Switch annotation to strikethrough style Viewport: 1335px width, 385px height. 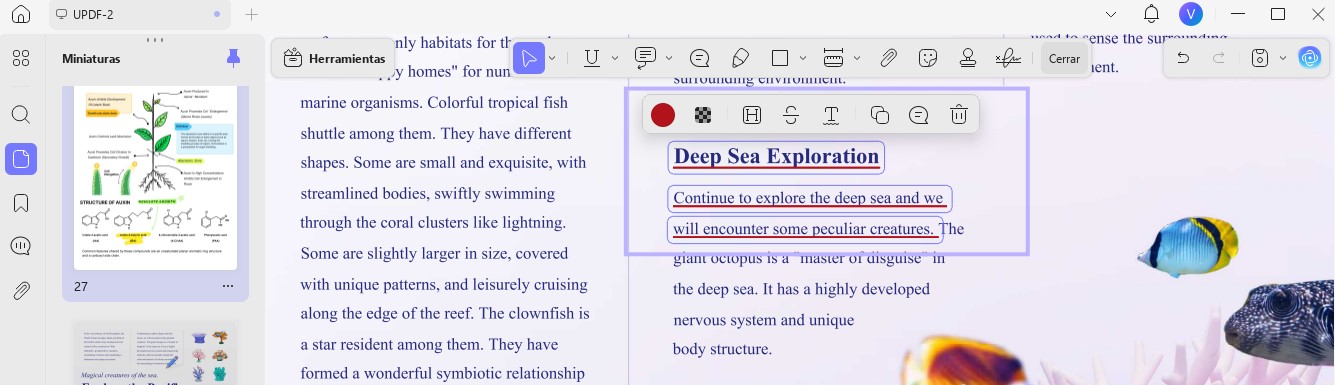(x=791, y=115)
